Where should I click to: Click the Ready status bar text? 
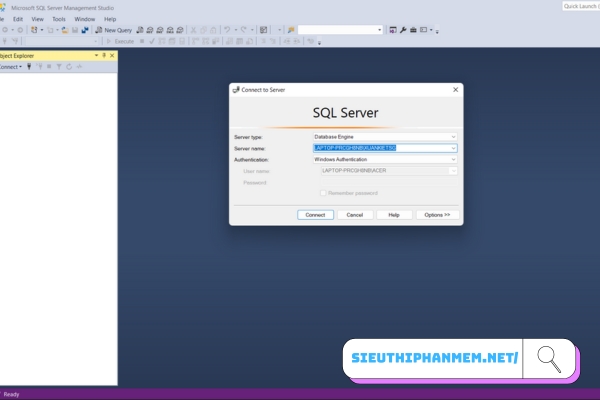(x=11, y=394)
